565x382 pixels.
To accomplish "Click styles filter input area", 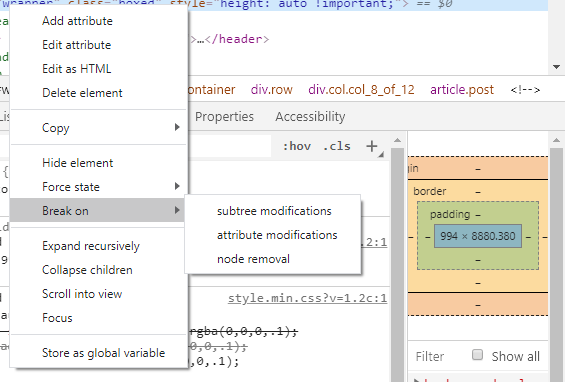I will click(229, 146).
